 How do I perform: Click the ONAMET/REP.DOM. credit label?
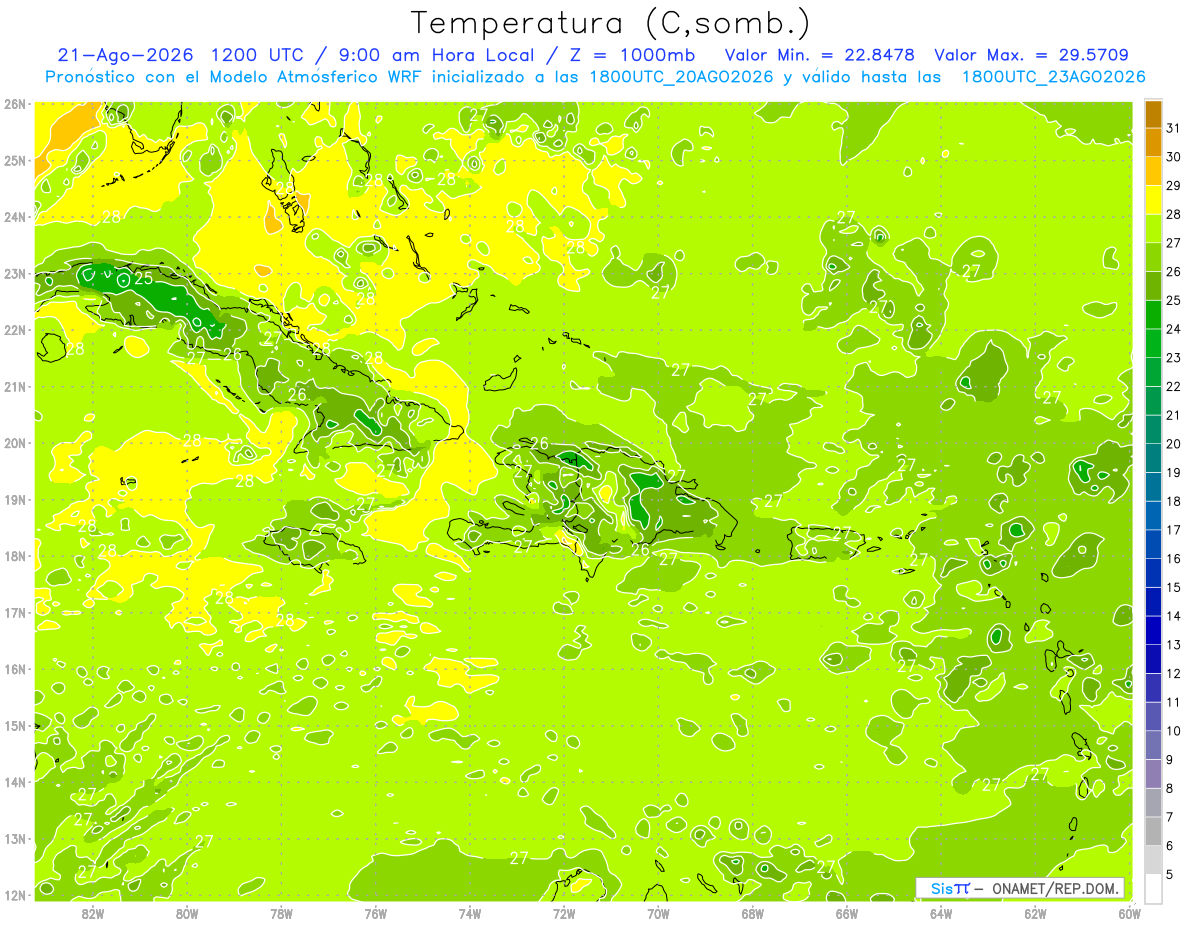1056,889
